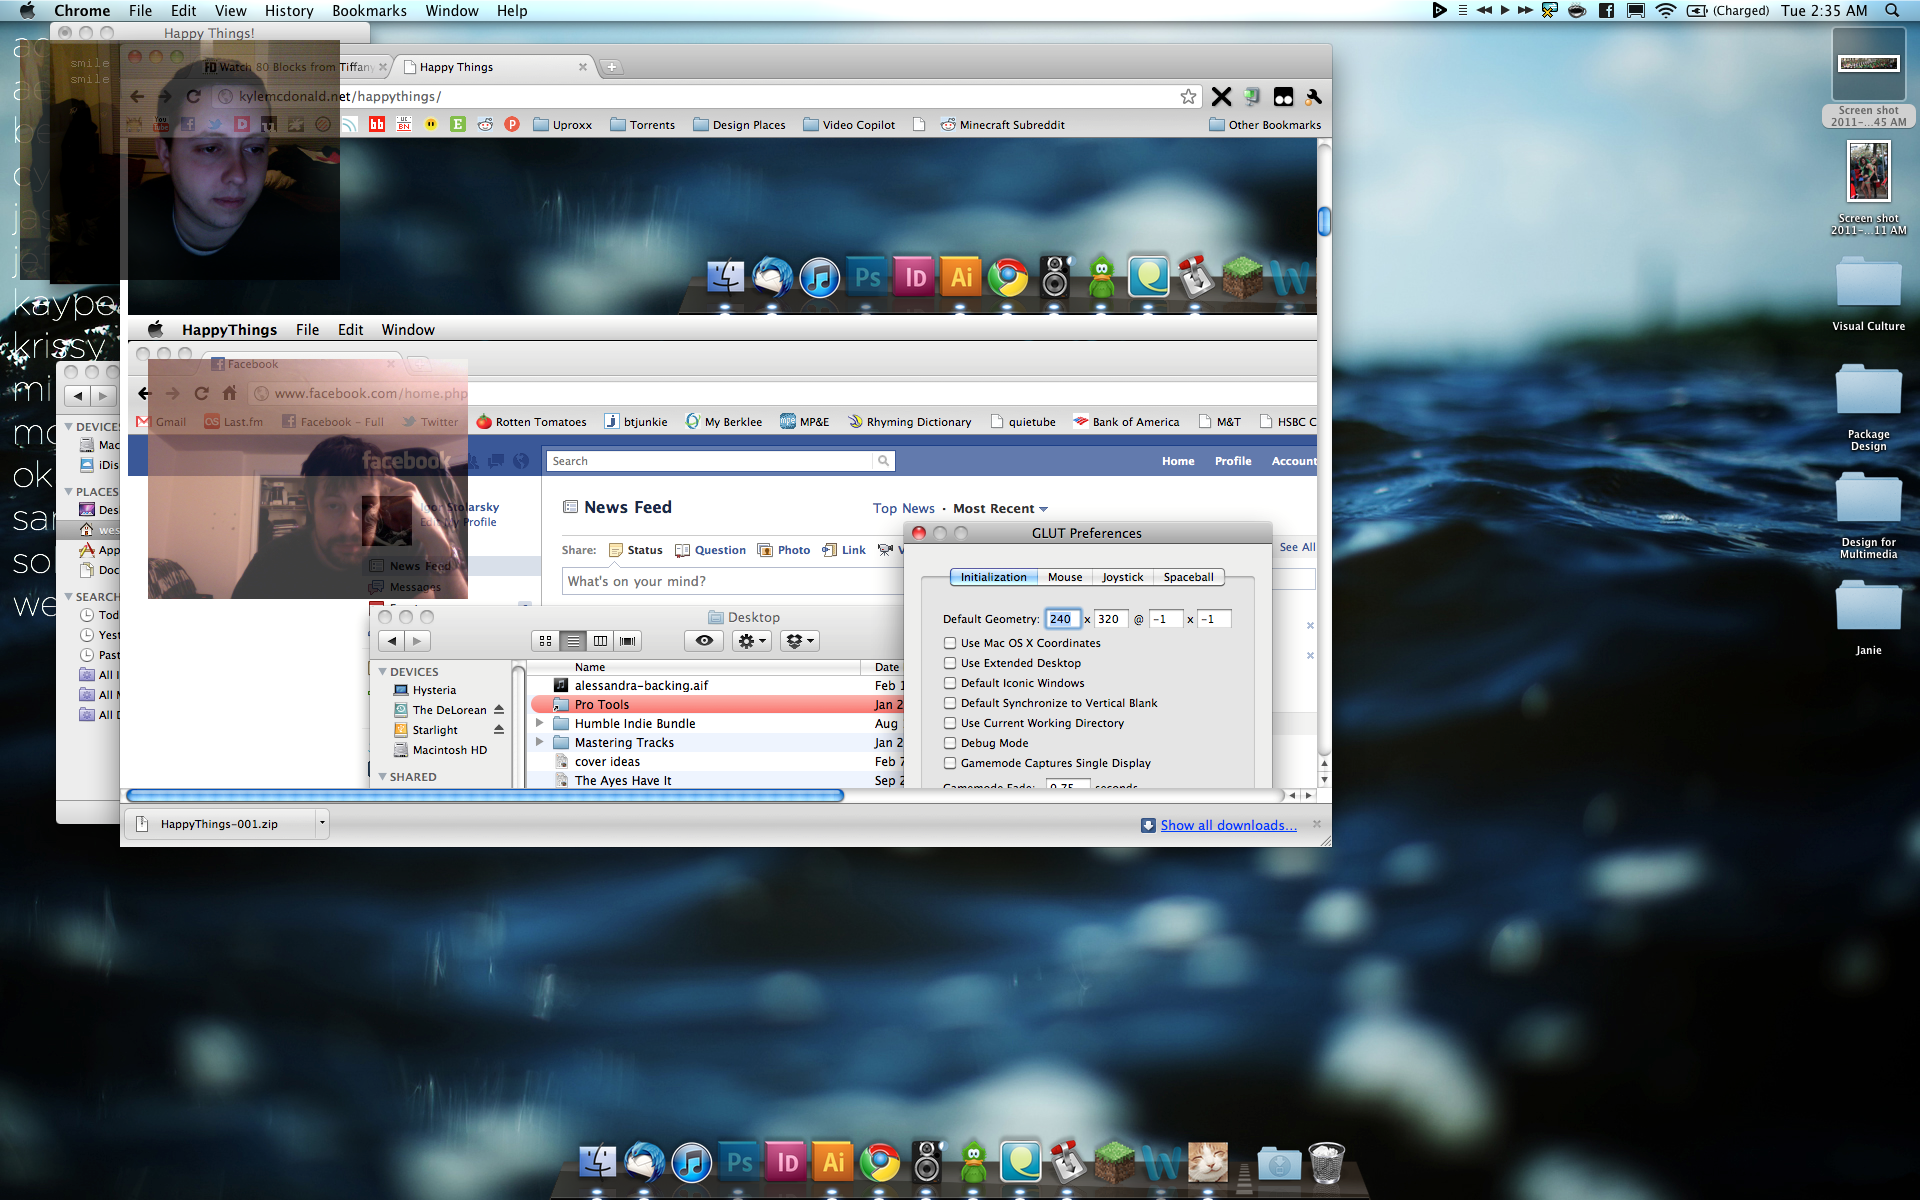The image size is (1920, 1200).
Task: Open the Trash in the Dock
Action: point(1326,1163)
